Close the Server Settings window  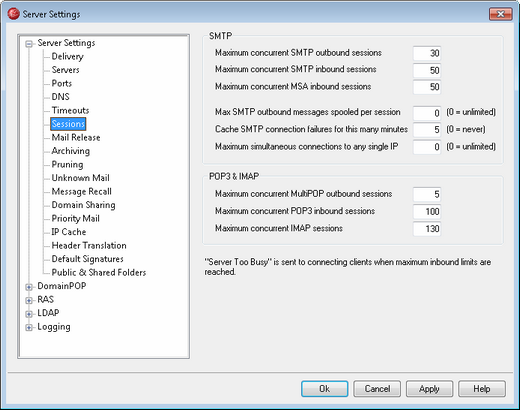coord(500,14)
